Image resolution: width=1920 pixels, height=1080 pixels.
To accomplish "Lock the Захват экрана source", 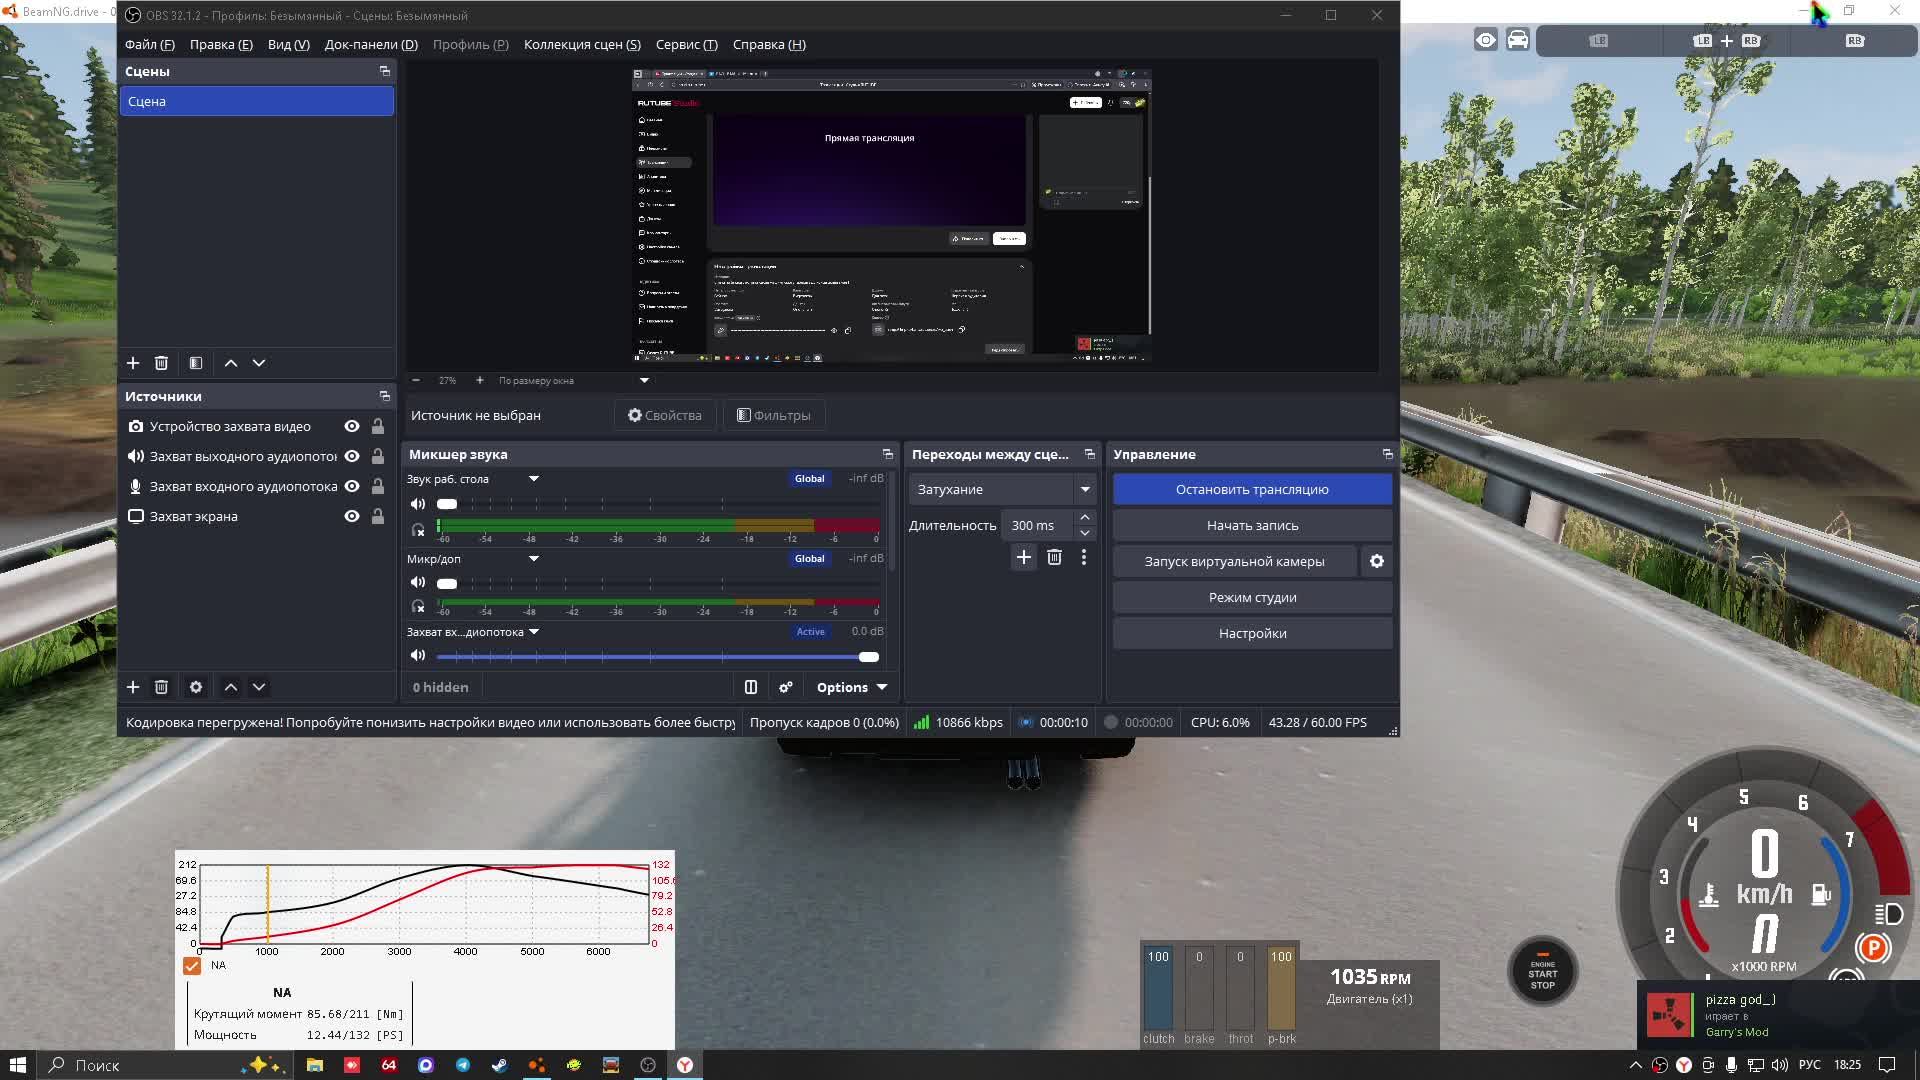I will pyautogui.click(x=378, y=516).
